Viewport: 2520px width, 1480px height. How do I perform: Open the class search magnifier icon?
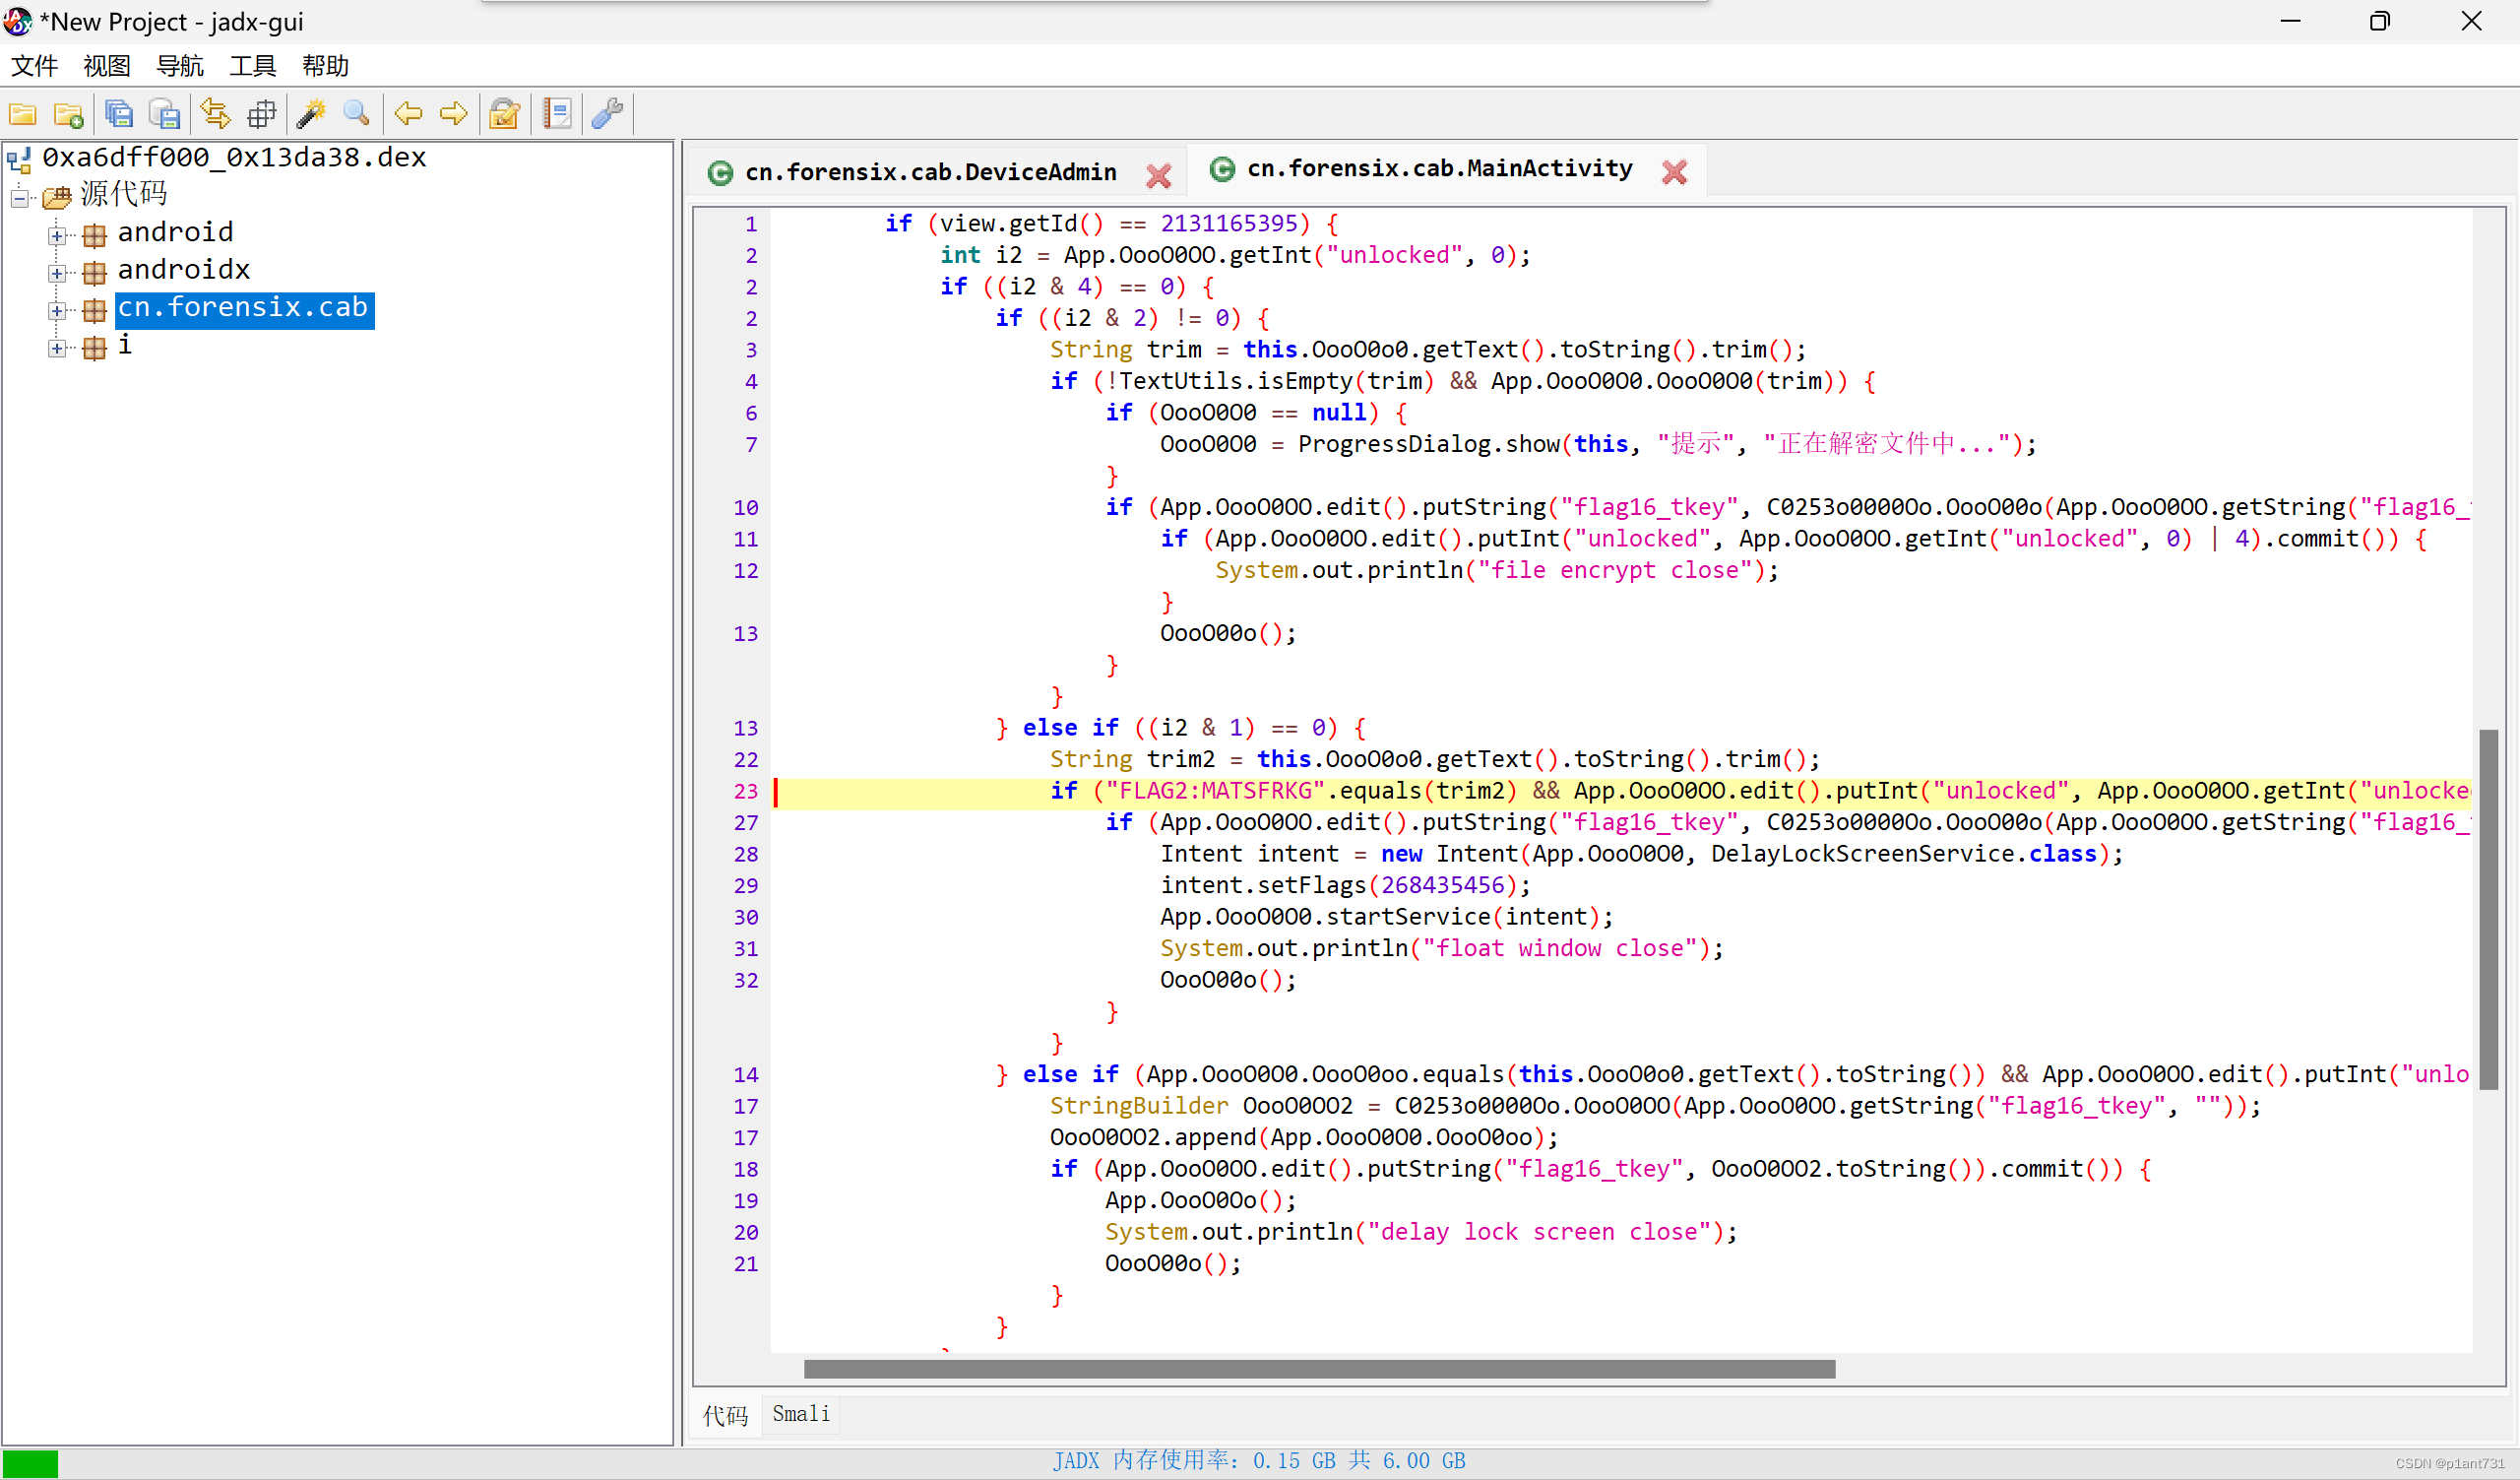pyautogui.click(x=357, y=114)
